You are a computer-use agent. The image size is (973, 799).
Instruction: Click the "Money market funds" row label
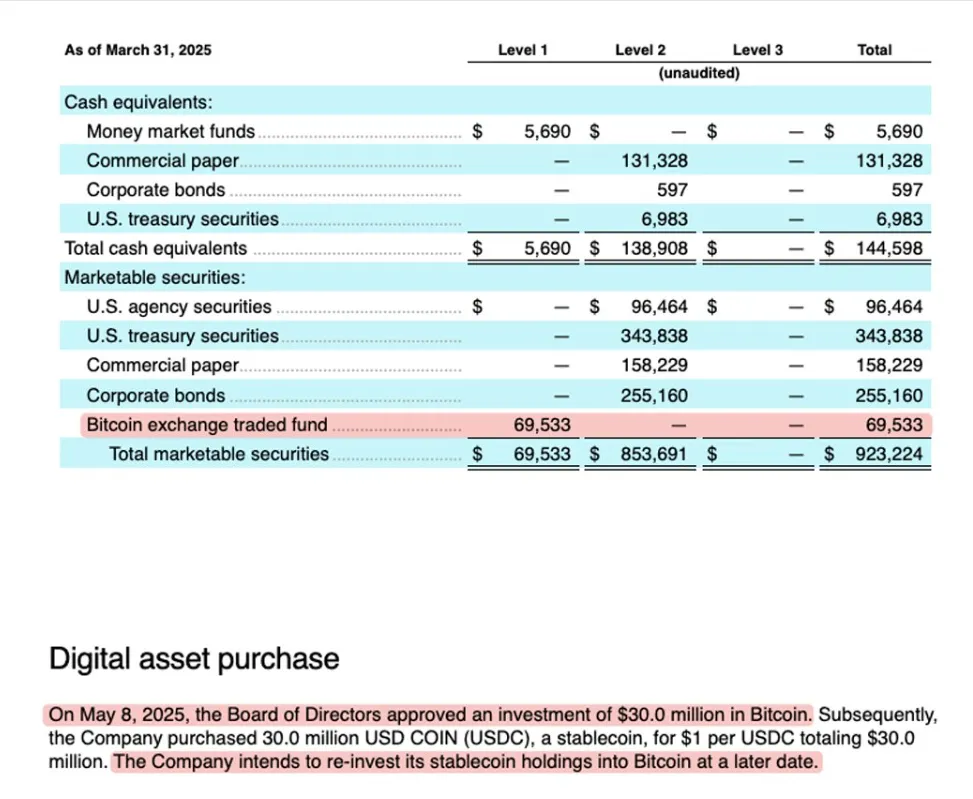click(x=170, y=131)
